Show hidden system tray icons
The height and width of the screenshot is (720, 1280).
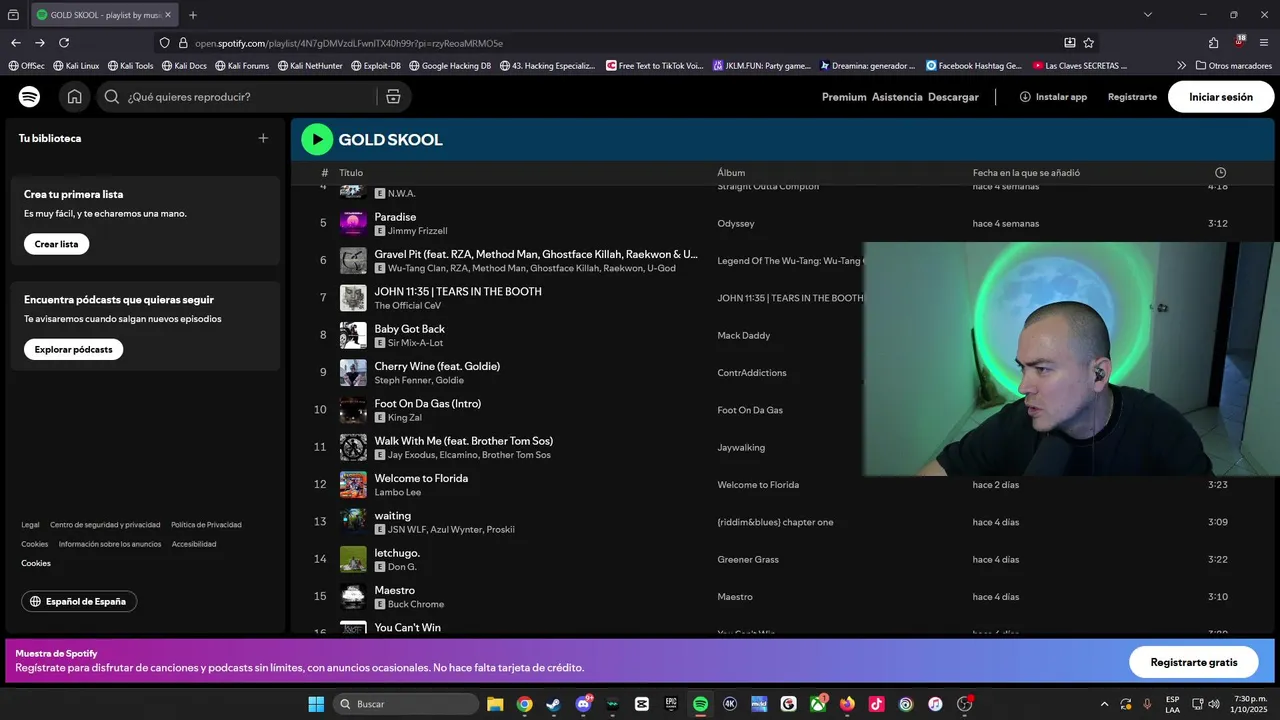[x=1104, y=704]
